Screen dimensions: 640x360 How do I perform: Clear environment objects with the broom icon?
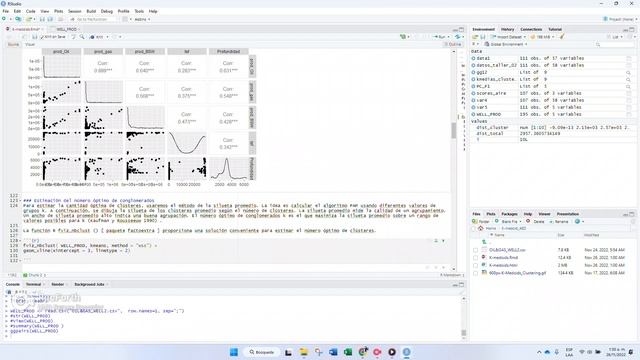tap(562, 37)
